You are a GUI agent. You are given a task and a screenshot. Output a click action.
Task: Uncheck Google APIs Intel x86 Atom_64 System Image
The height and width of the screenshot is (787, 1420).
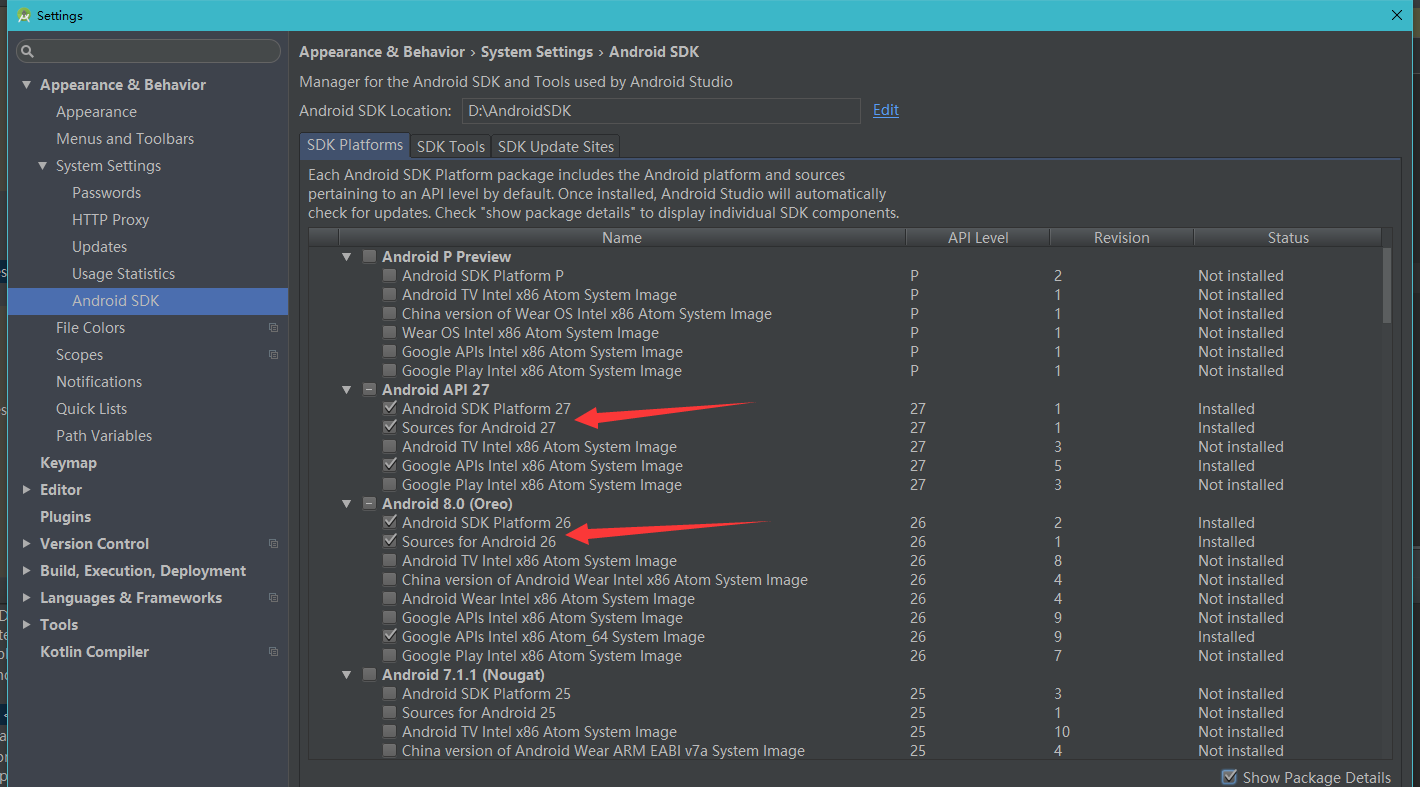[389, 637]
